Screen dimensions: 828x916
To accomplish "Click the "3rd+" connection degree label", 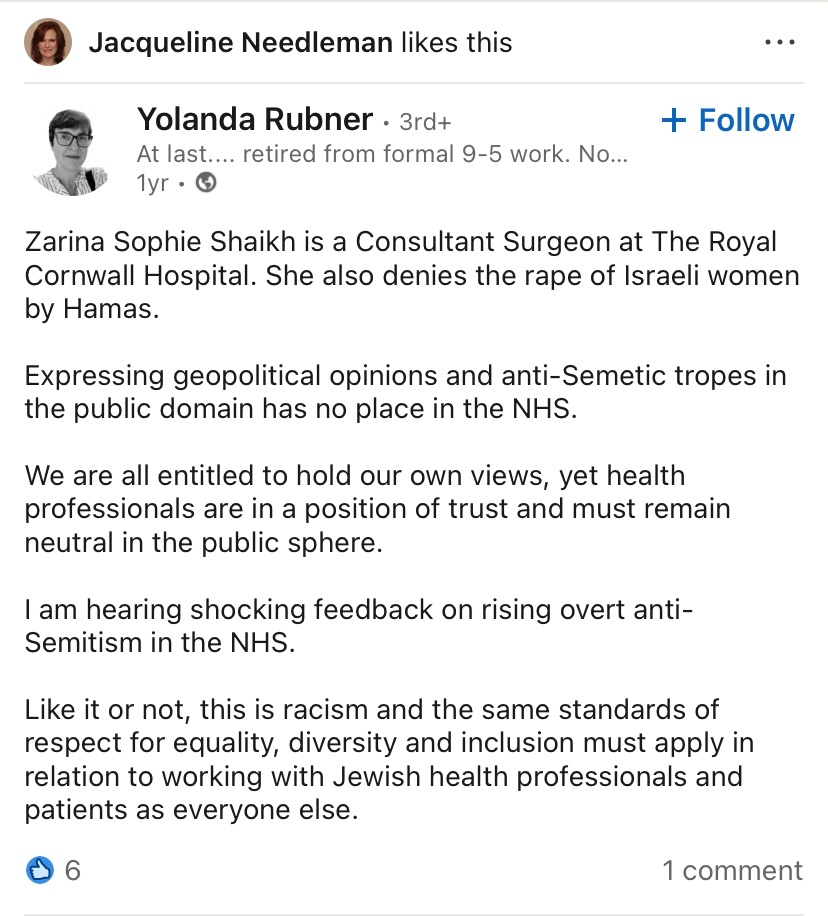I will tap(425, 123).
